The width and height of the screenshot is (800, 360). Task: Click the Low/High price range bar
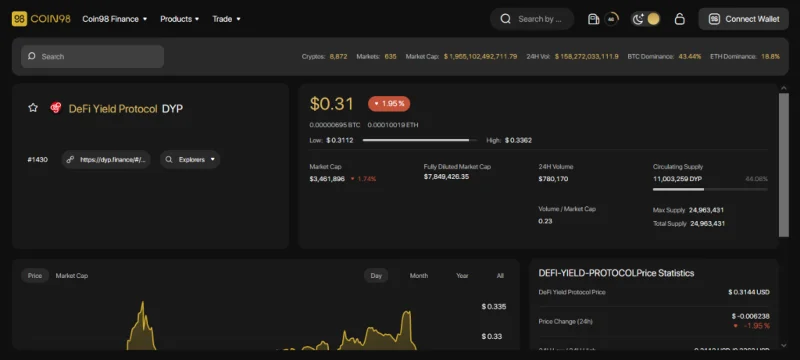click(x=419, y=140)
